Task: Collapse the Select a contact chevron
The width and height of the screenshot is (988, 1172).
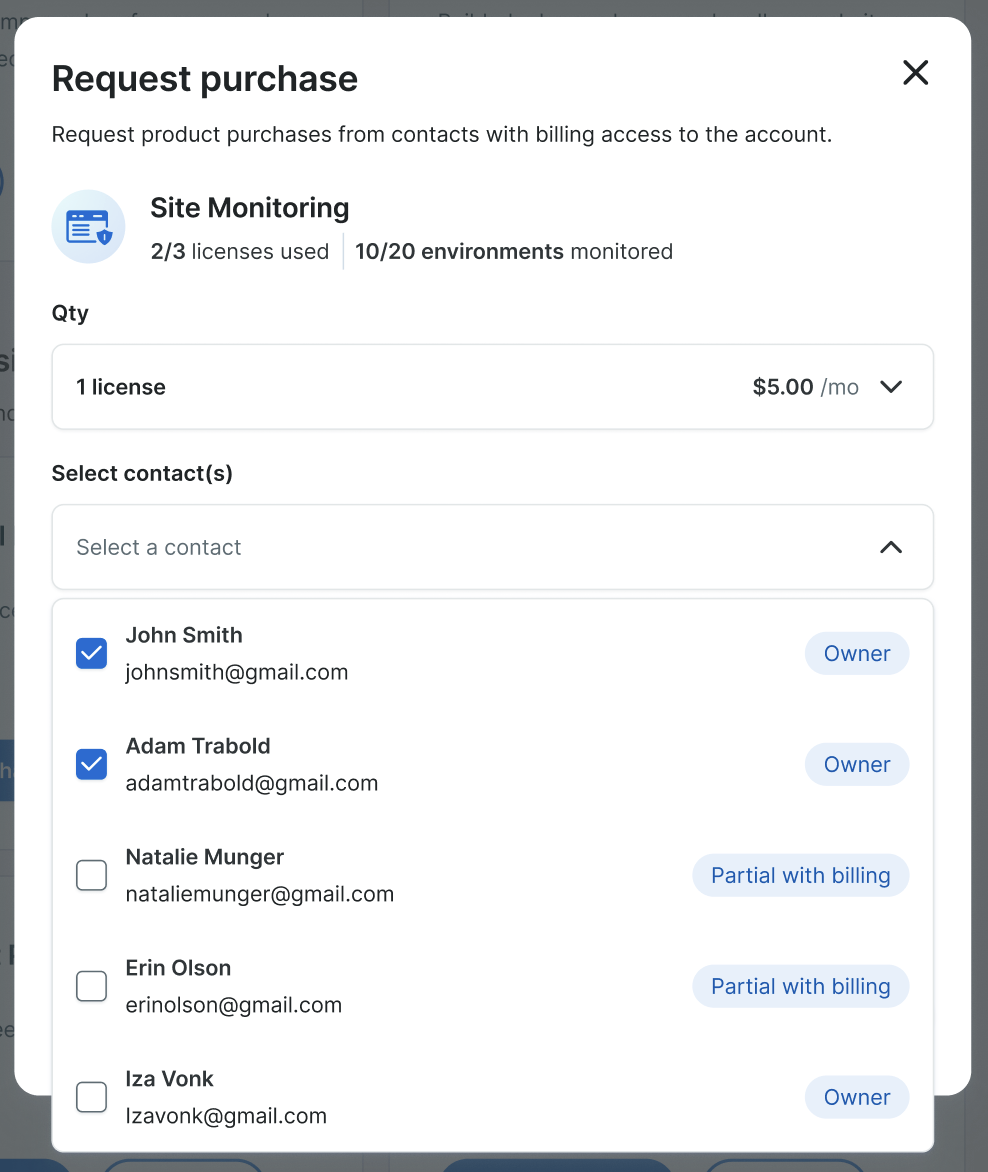Action: click(890, 547)
